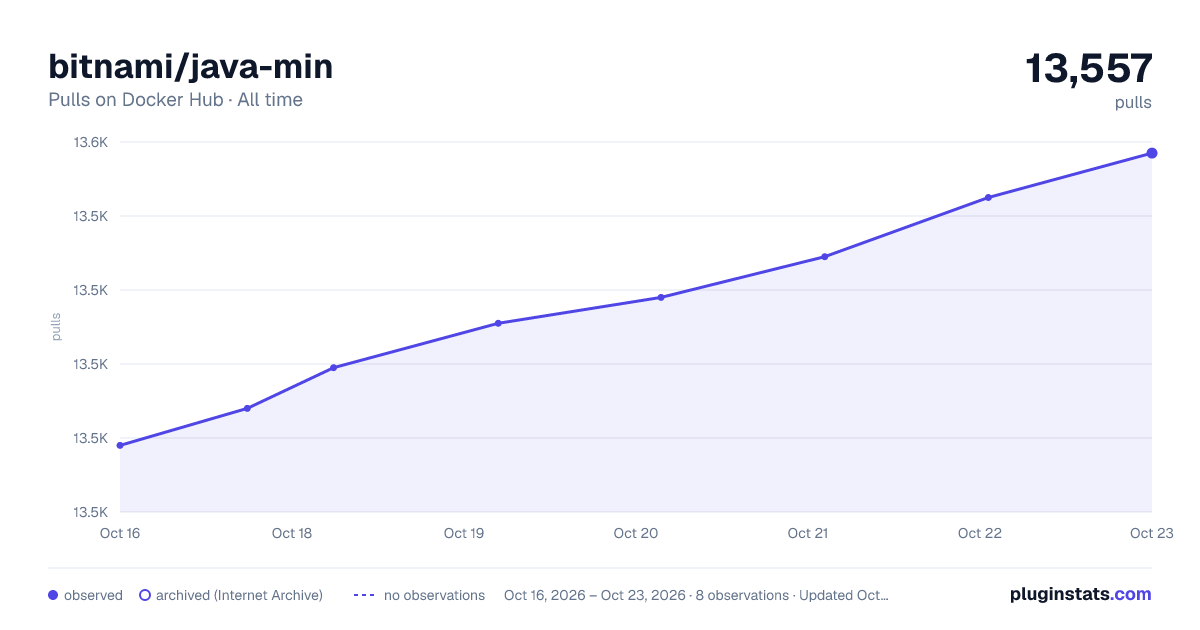The width and height of the screenshot is (1200, 630).
Task: Click 'archived (Internet Archive)' legend label
Action: [x=239, y=595]
